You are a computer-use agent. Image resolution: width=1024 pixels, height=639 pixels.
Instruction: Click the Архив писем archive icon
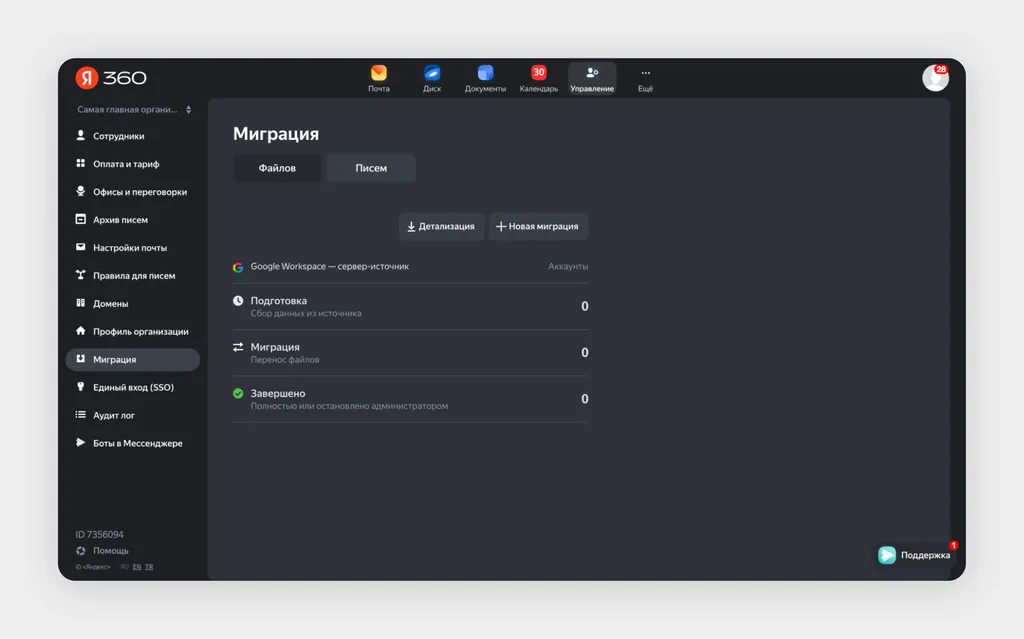click(x=80, y=219)
